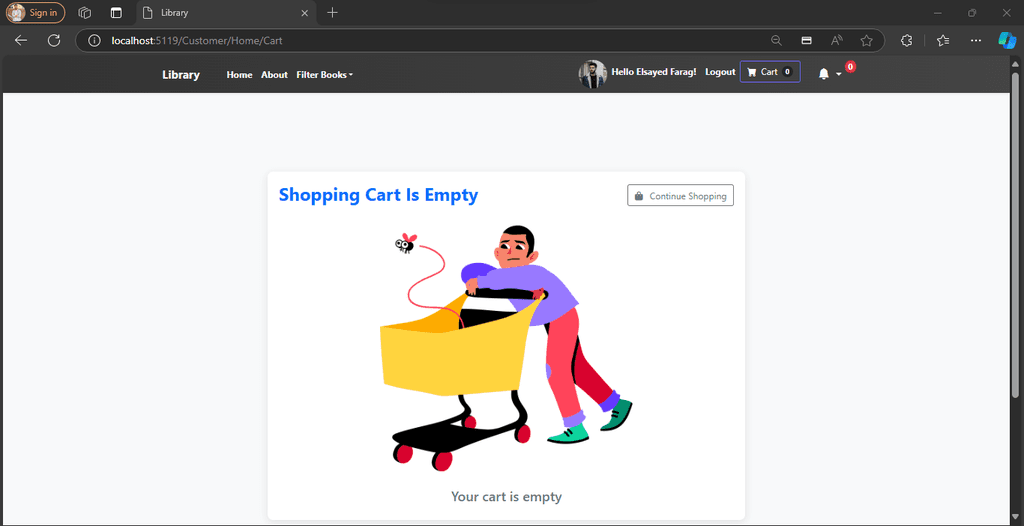The height and width of the screenshot is (526, 1024).
Task: Click the Your cart is empty text
Action: coord(506,497)
